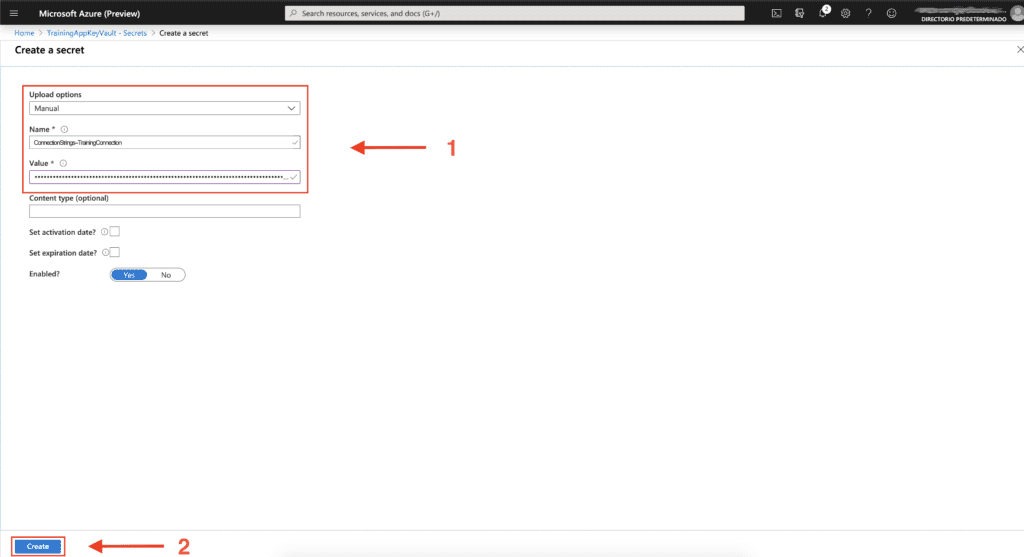Open the notifications bell
This screenshot has height=557, width=1024.
pyautogui.click(x=823, y=12)
